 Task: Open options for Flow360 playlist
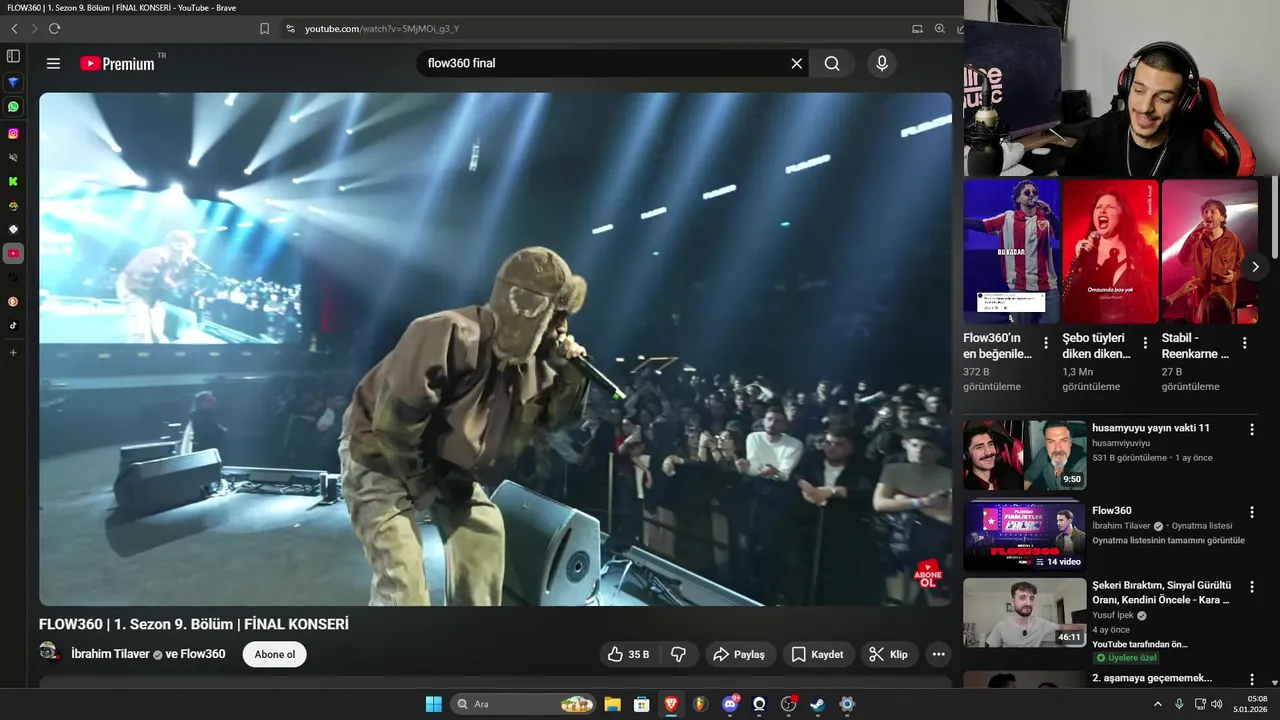[1251, 512]
